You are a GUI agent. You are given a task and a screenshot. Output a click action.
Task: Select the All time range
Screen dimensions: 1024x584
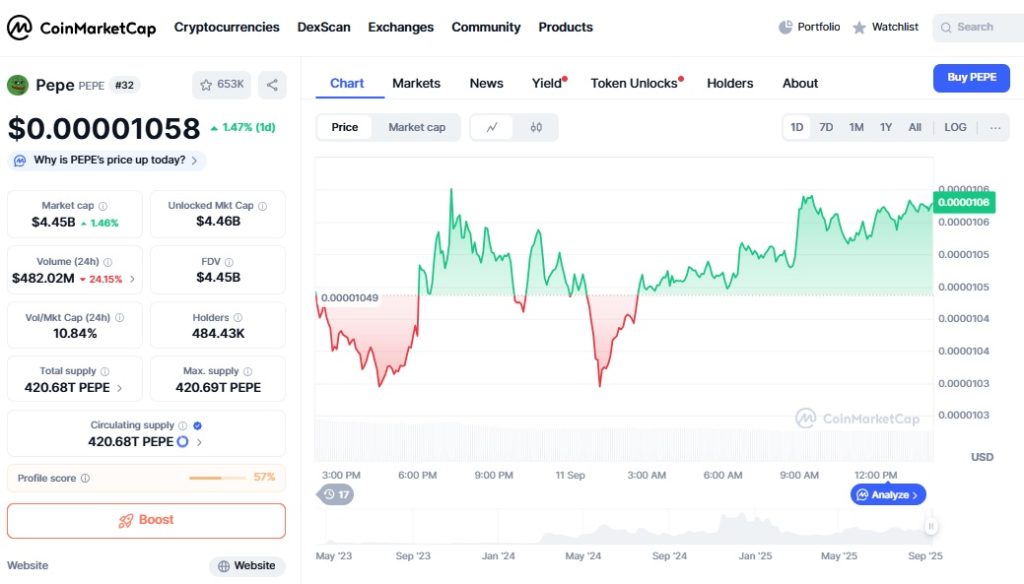click(915, 127)
